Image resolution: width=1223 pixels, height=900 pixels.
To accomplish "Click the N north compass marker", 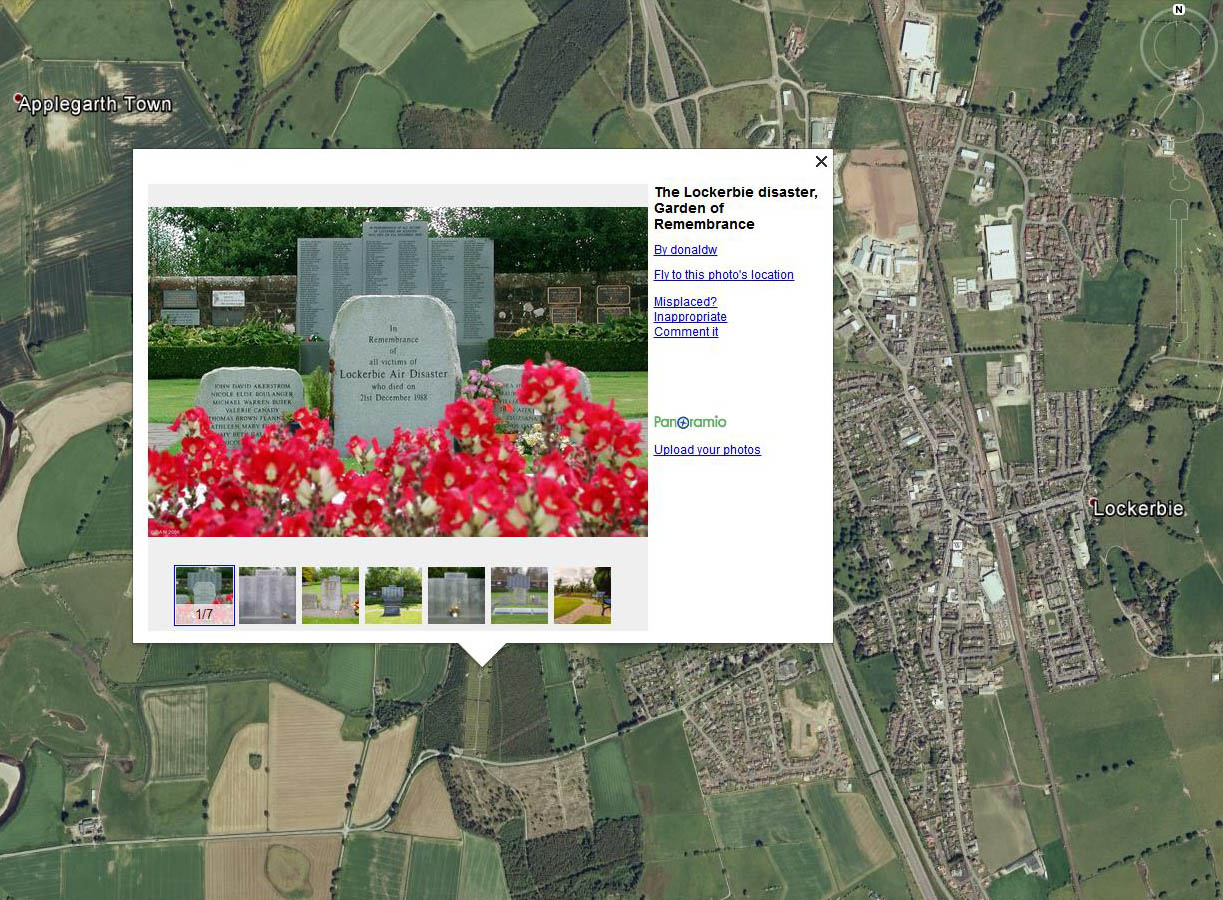I will pyautogui.click(x=1179, y=9).
